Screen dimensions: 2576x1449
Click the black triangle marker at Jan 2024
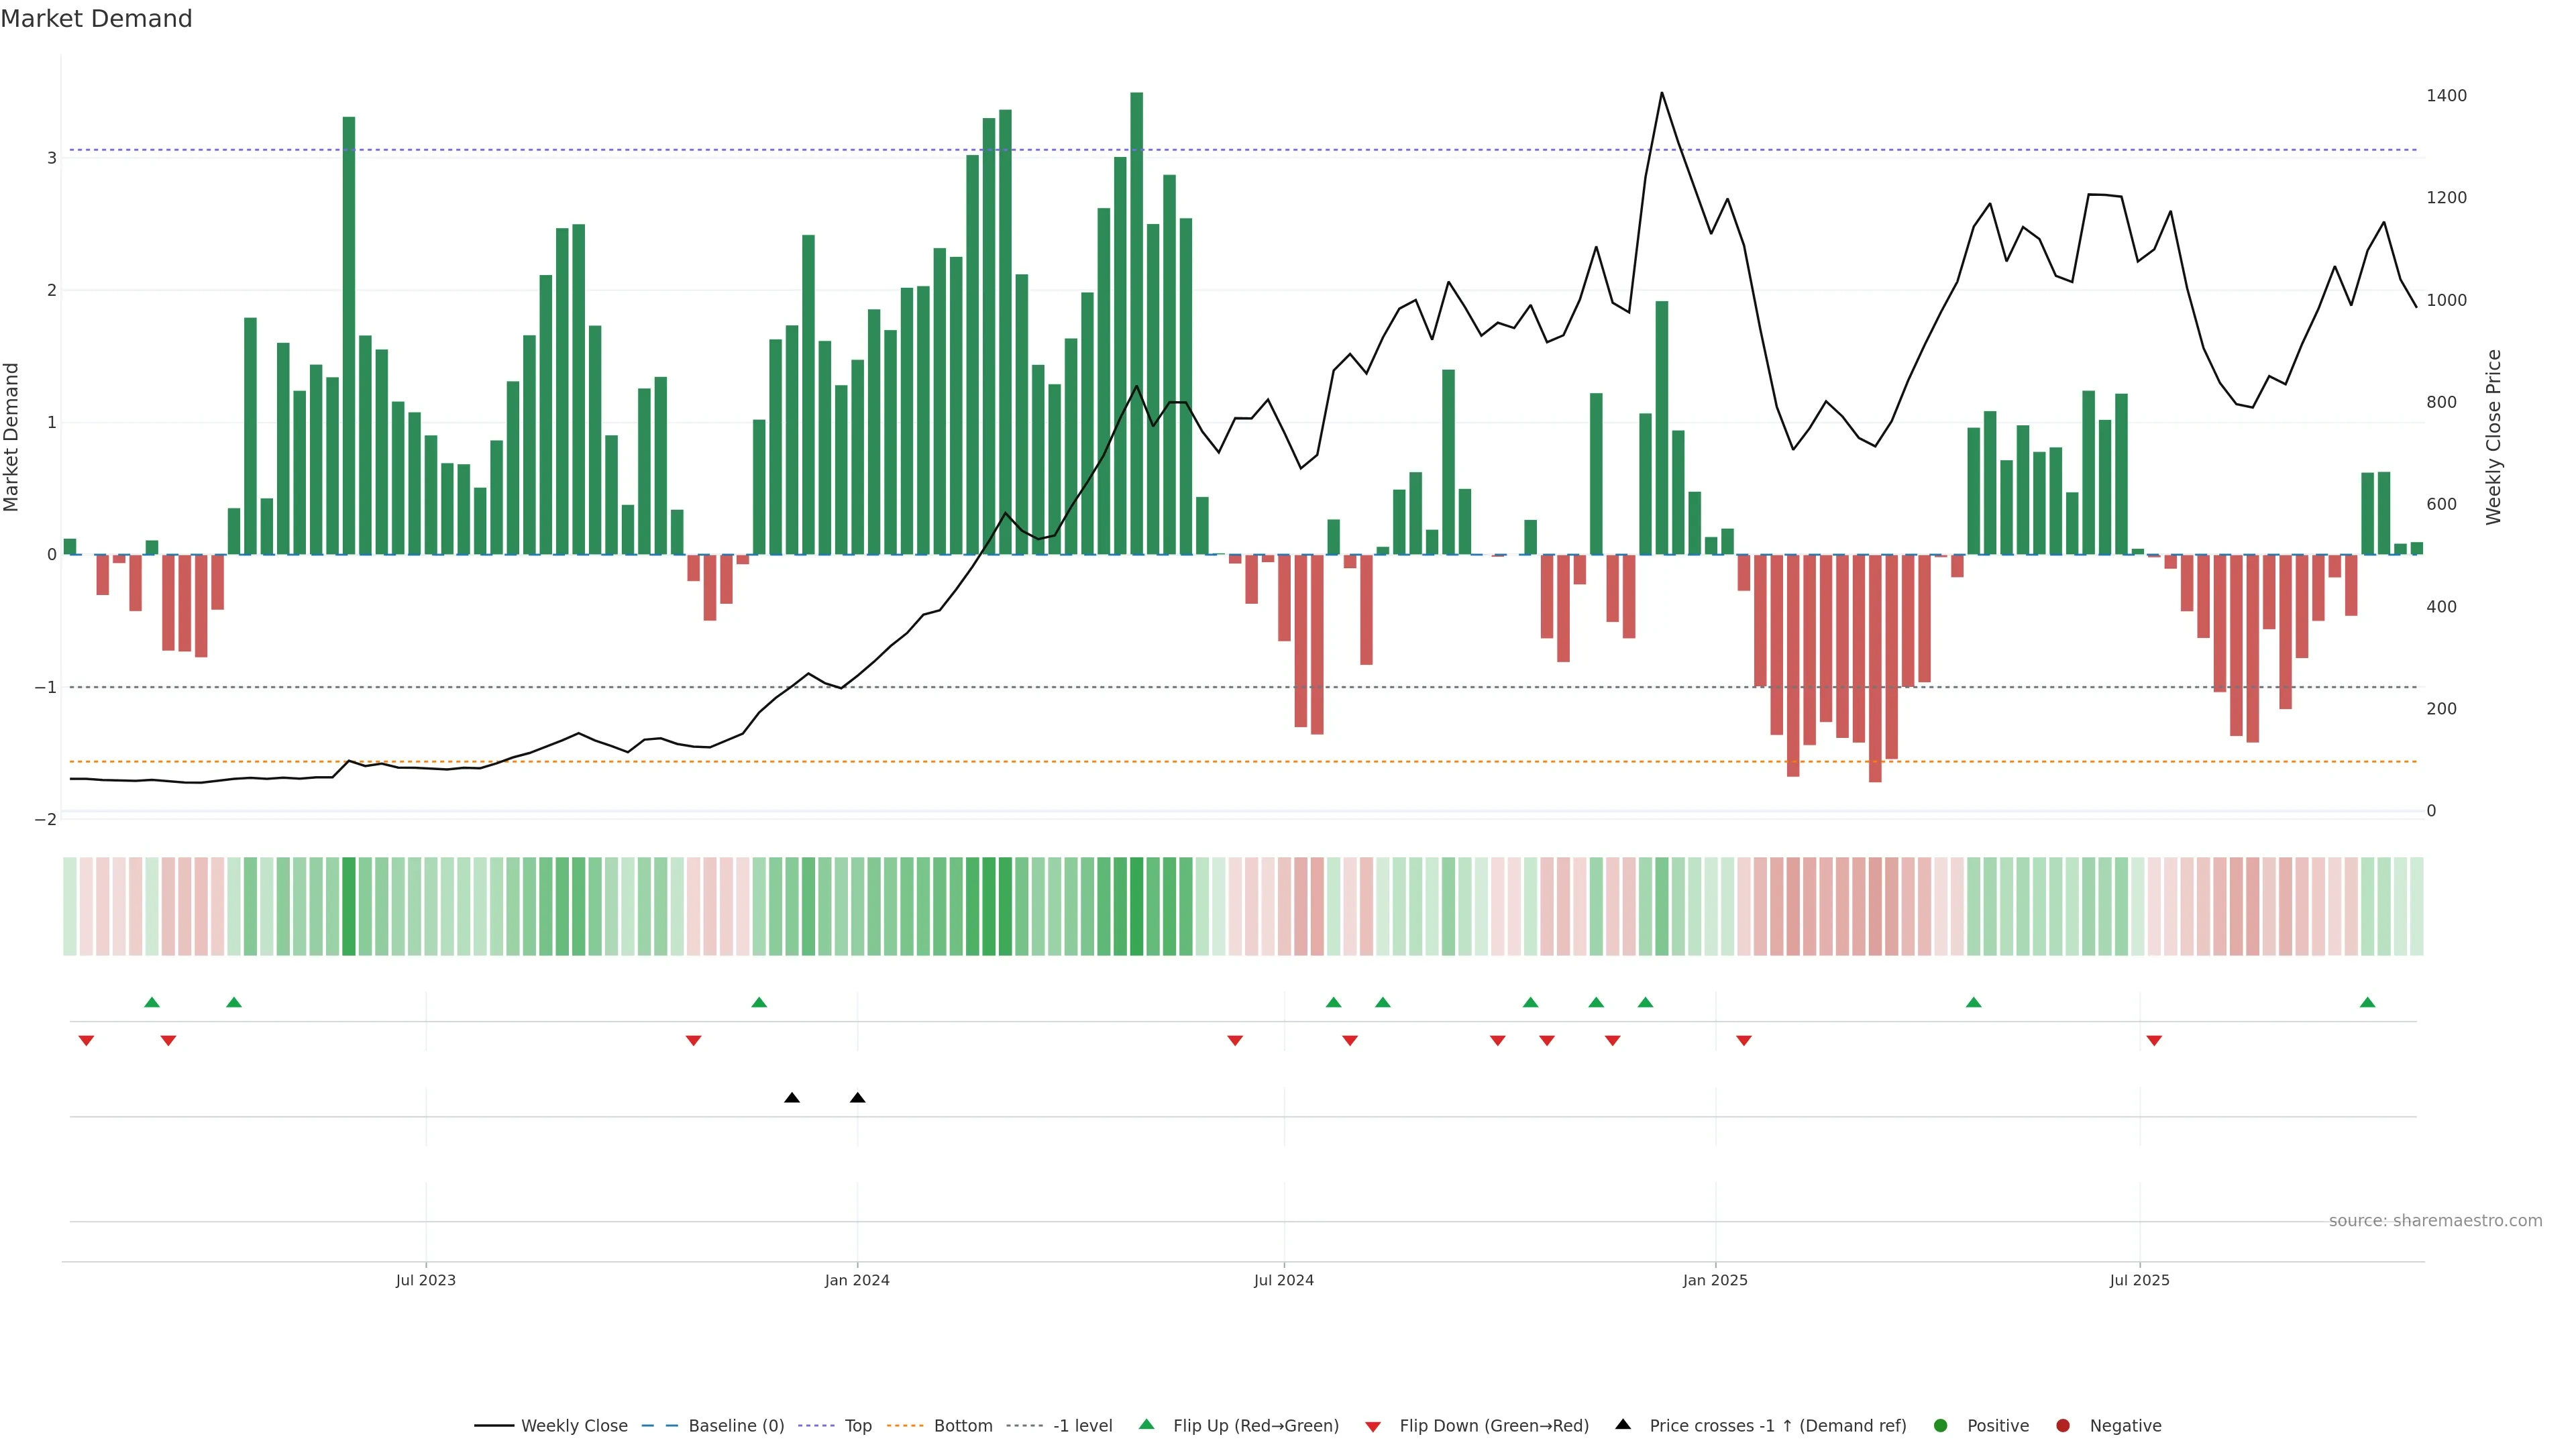(x=857, y=1098)
